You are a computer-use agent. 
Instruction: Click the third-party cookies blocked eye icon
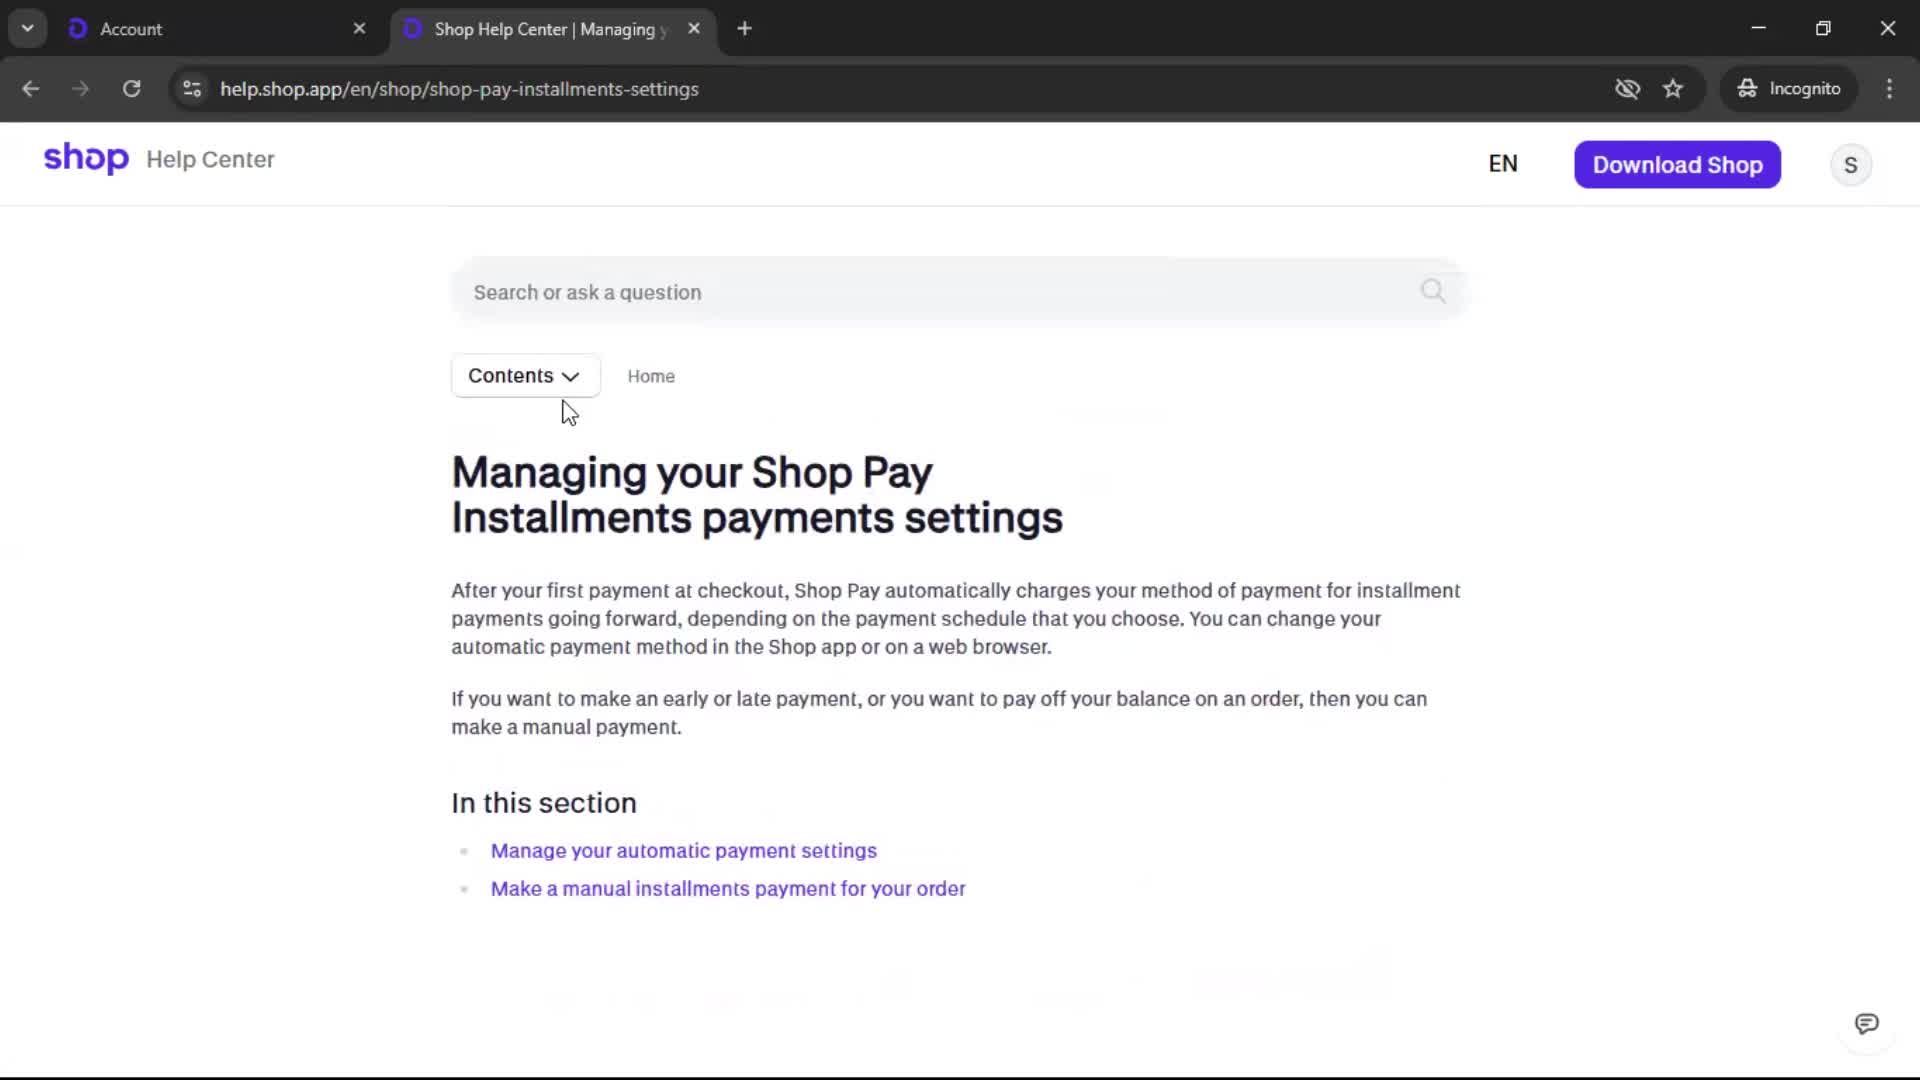[1627, 89]
